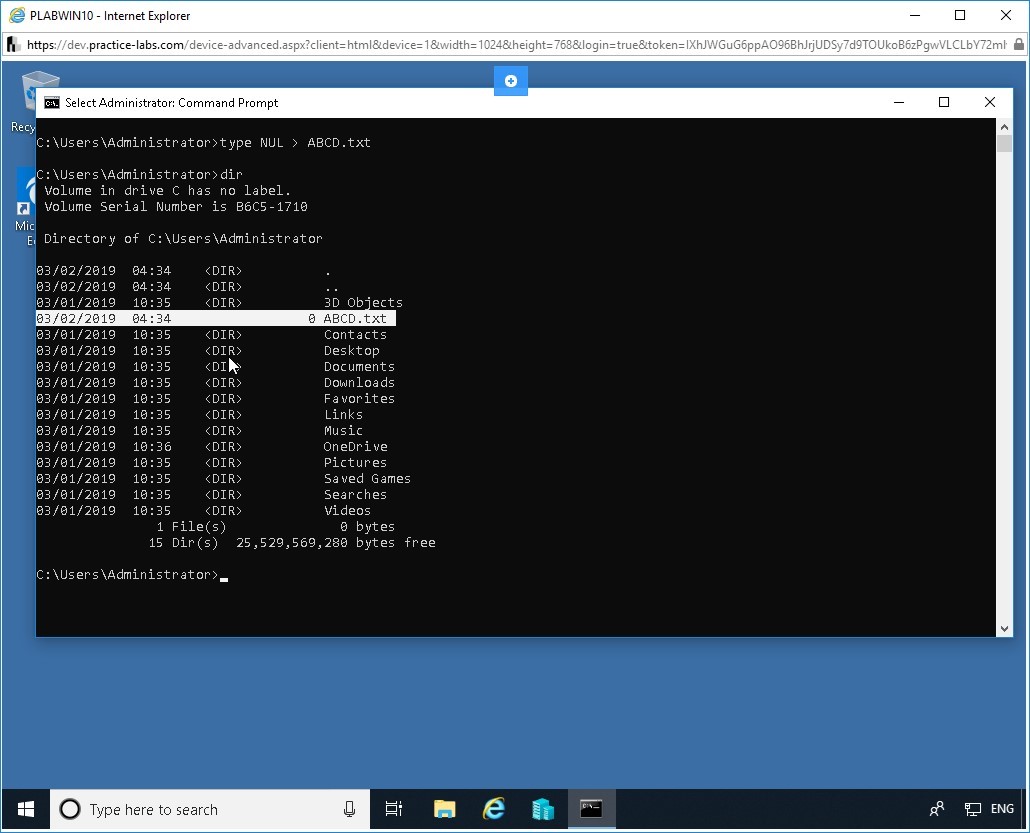Image resolution: width=1030 pixels, height=833 pixels.
Task: Click the current prompt line at bottom
Action: [x=132, y=575]
